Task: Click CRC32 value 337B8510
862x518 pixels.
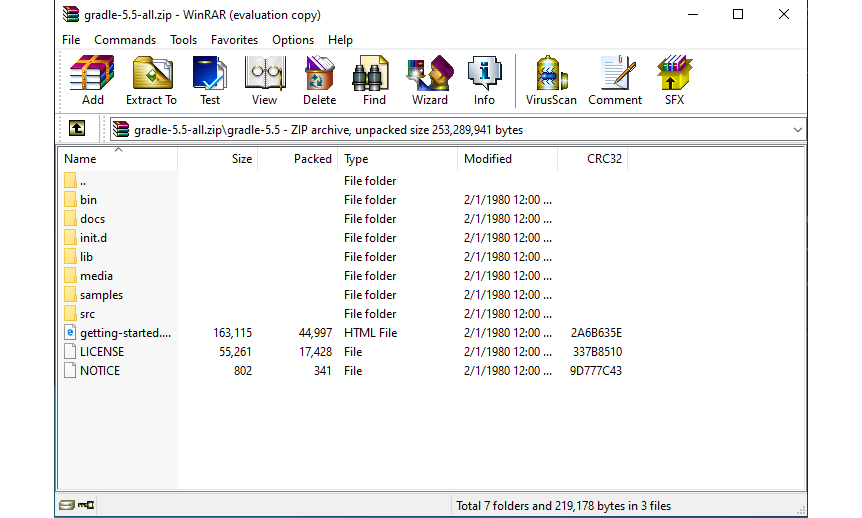Action: coord(597,352)
